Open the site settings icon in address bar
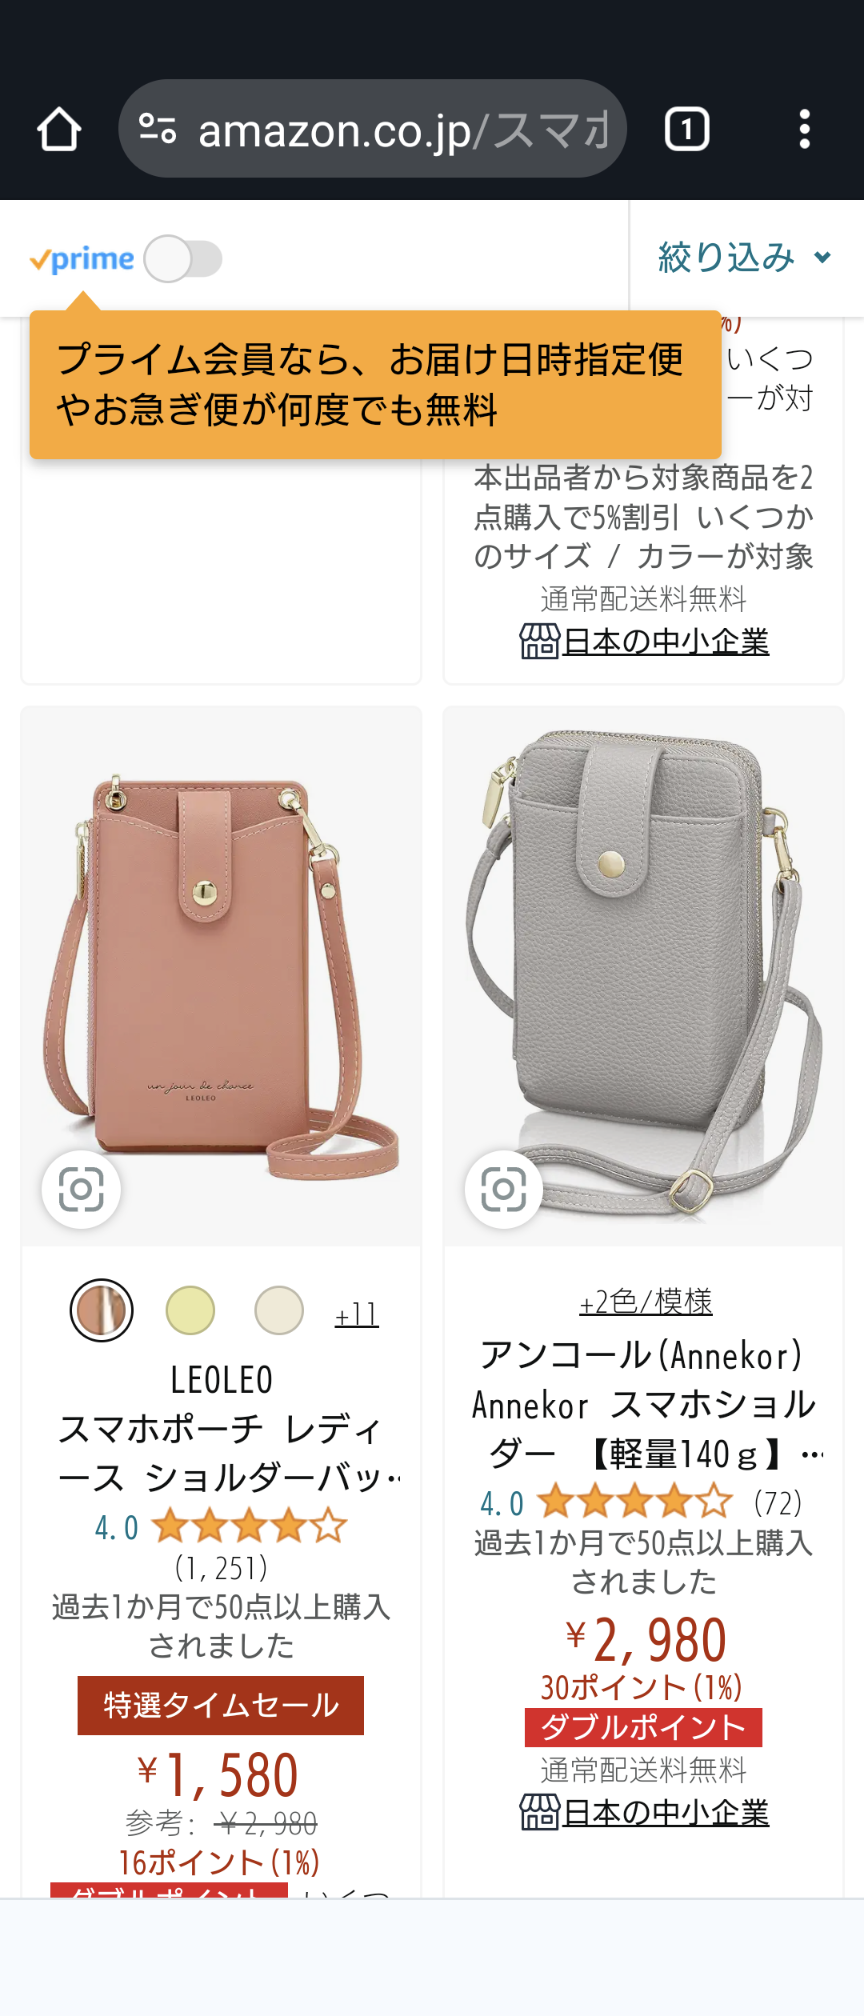Image resolution: width=864 pixels, height=2016 pixels. [x=157, y=129]
